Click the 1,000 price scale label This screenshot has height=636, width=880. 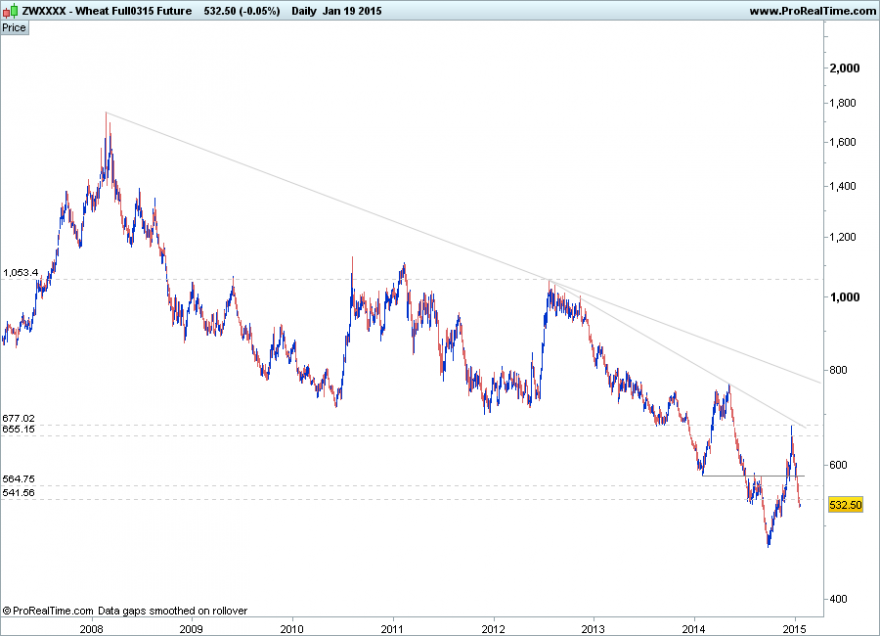pyautogui.click(x=845, y=297)
